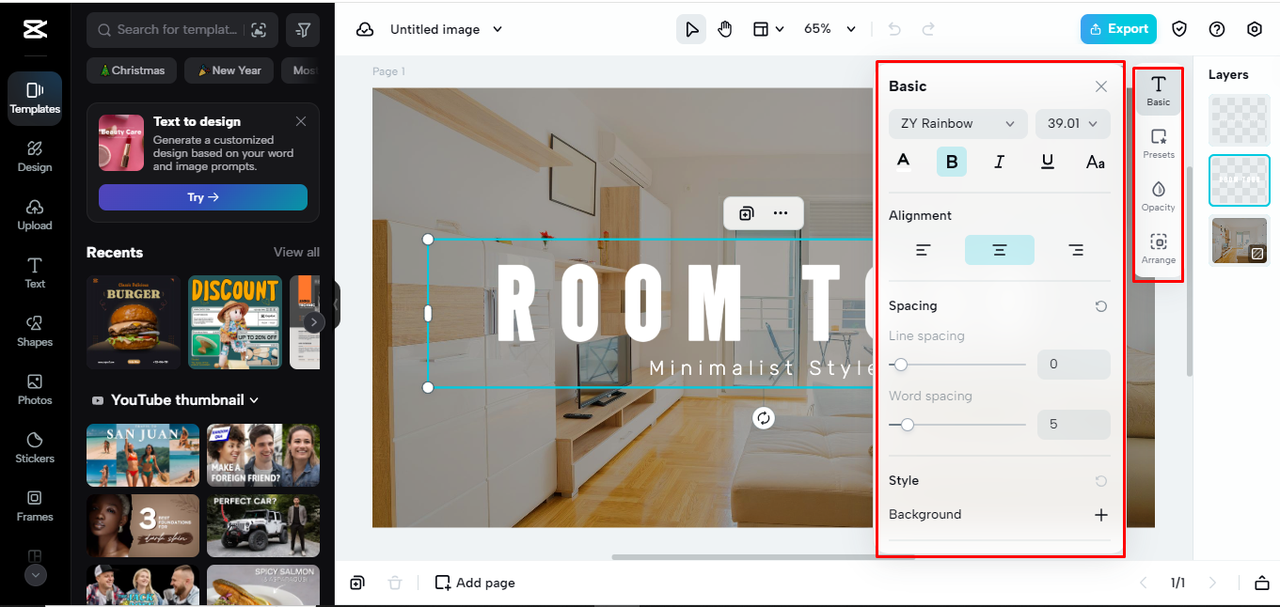Open the settings hexagon icon
The image size is (1280, 607).
tap(1255, 29)
